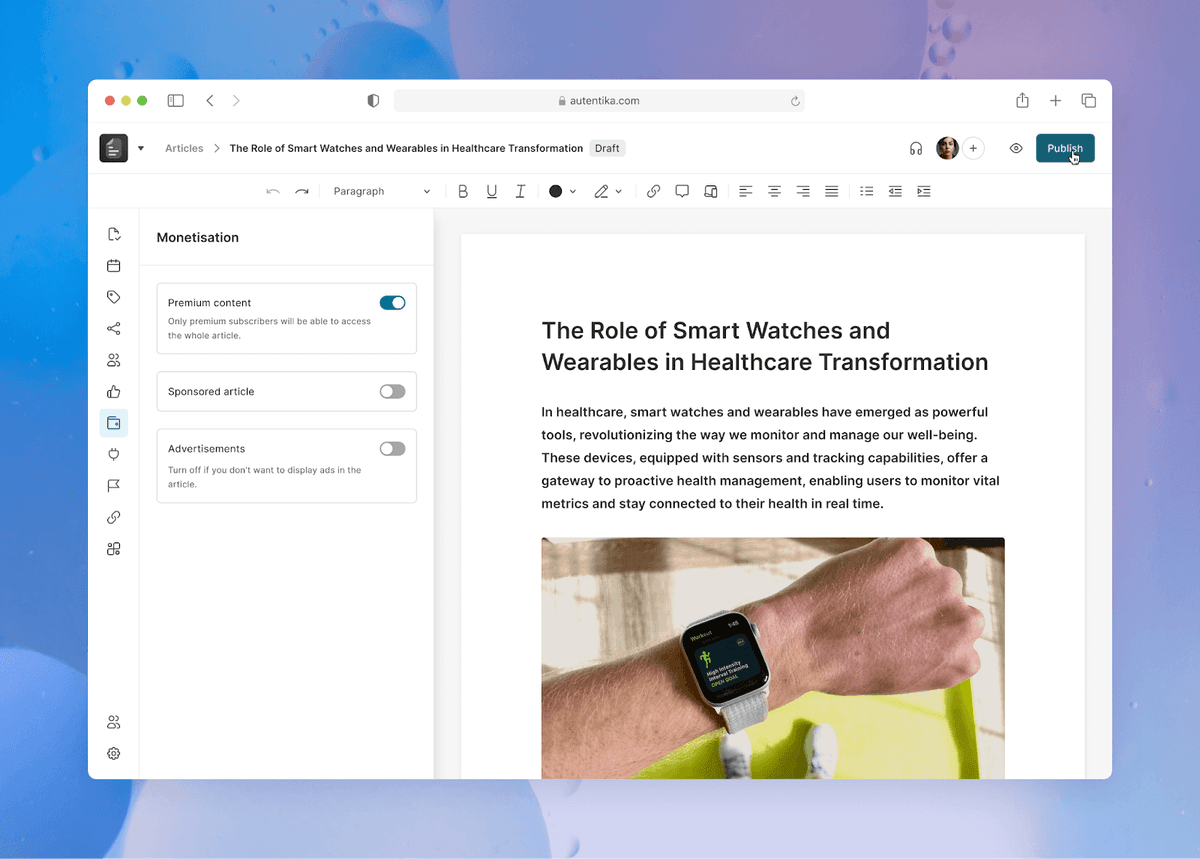Open the settings gear icon

point(114,753)
